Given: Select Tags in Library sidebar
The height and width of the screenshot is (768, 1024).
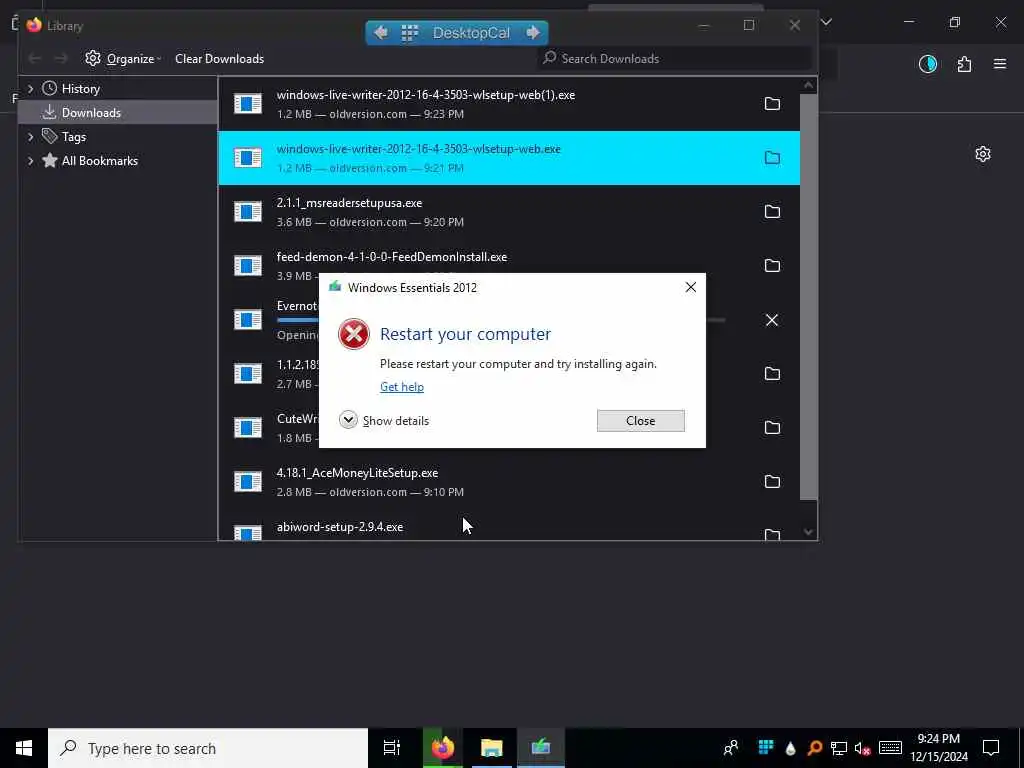Looking at the screenshot, I should click(x=73, y=136).
